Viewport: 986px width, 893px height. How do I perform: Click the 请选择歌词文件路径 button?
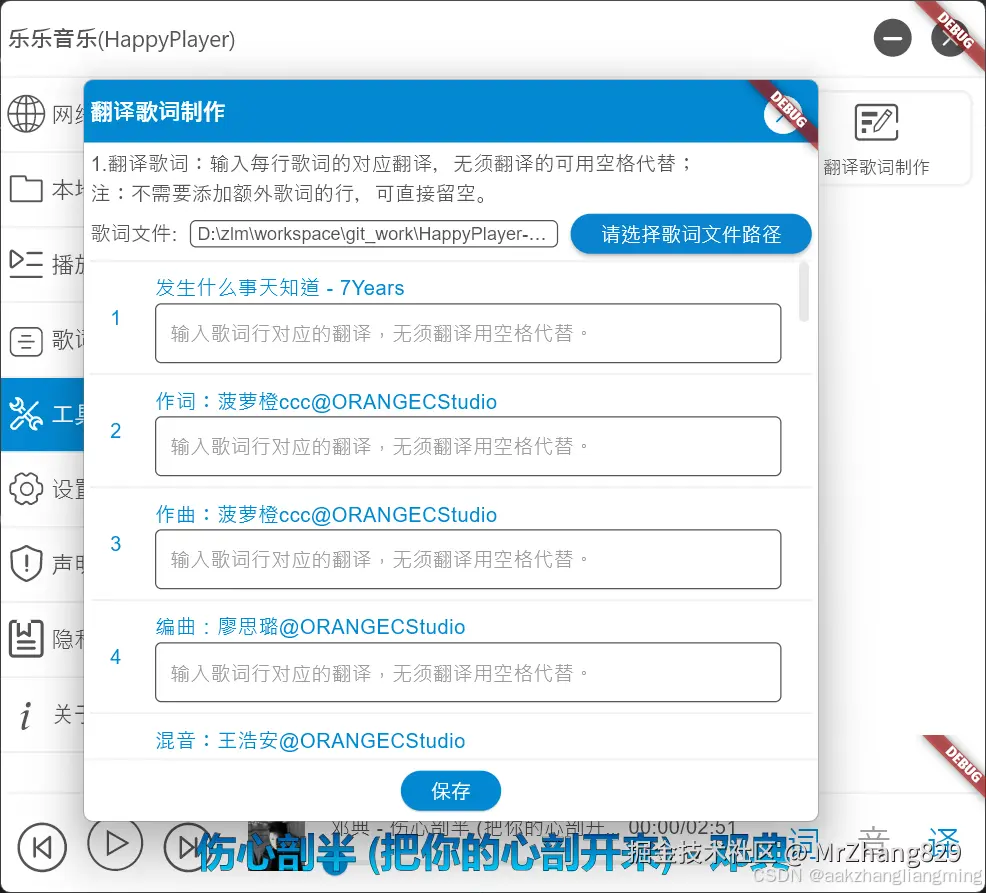coord(690,234)
